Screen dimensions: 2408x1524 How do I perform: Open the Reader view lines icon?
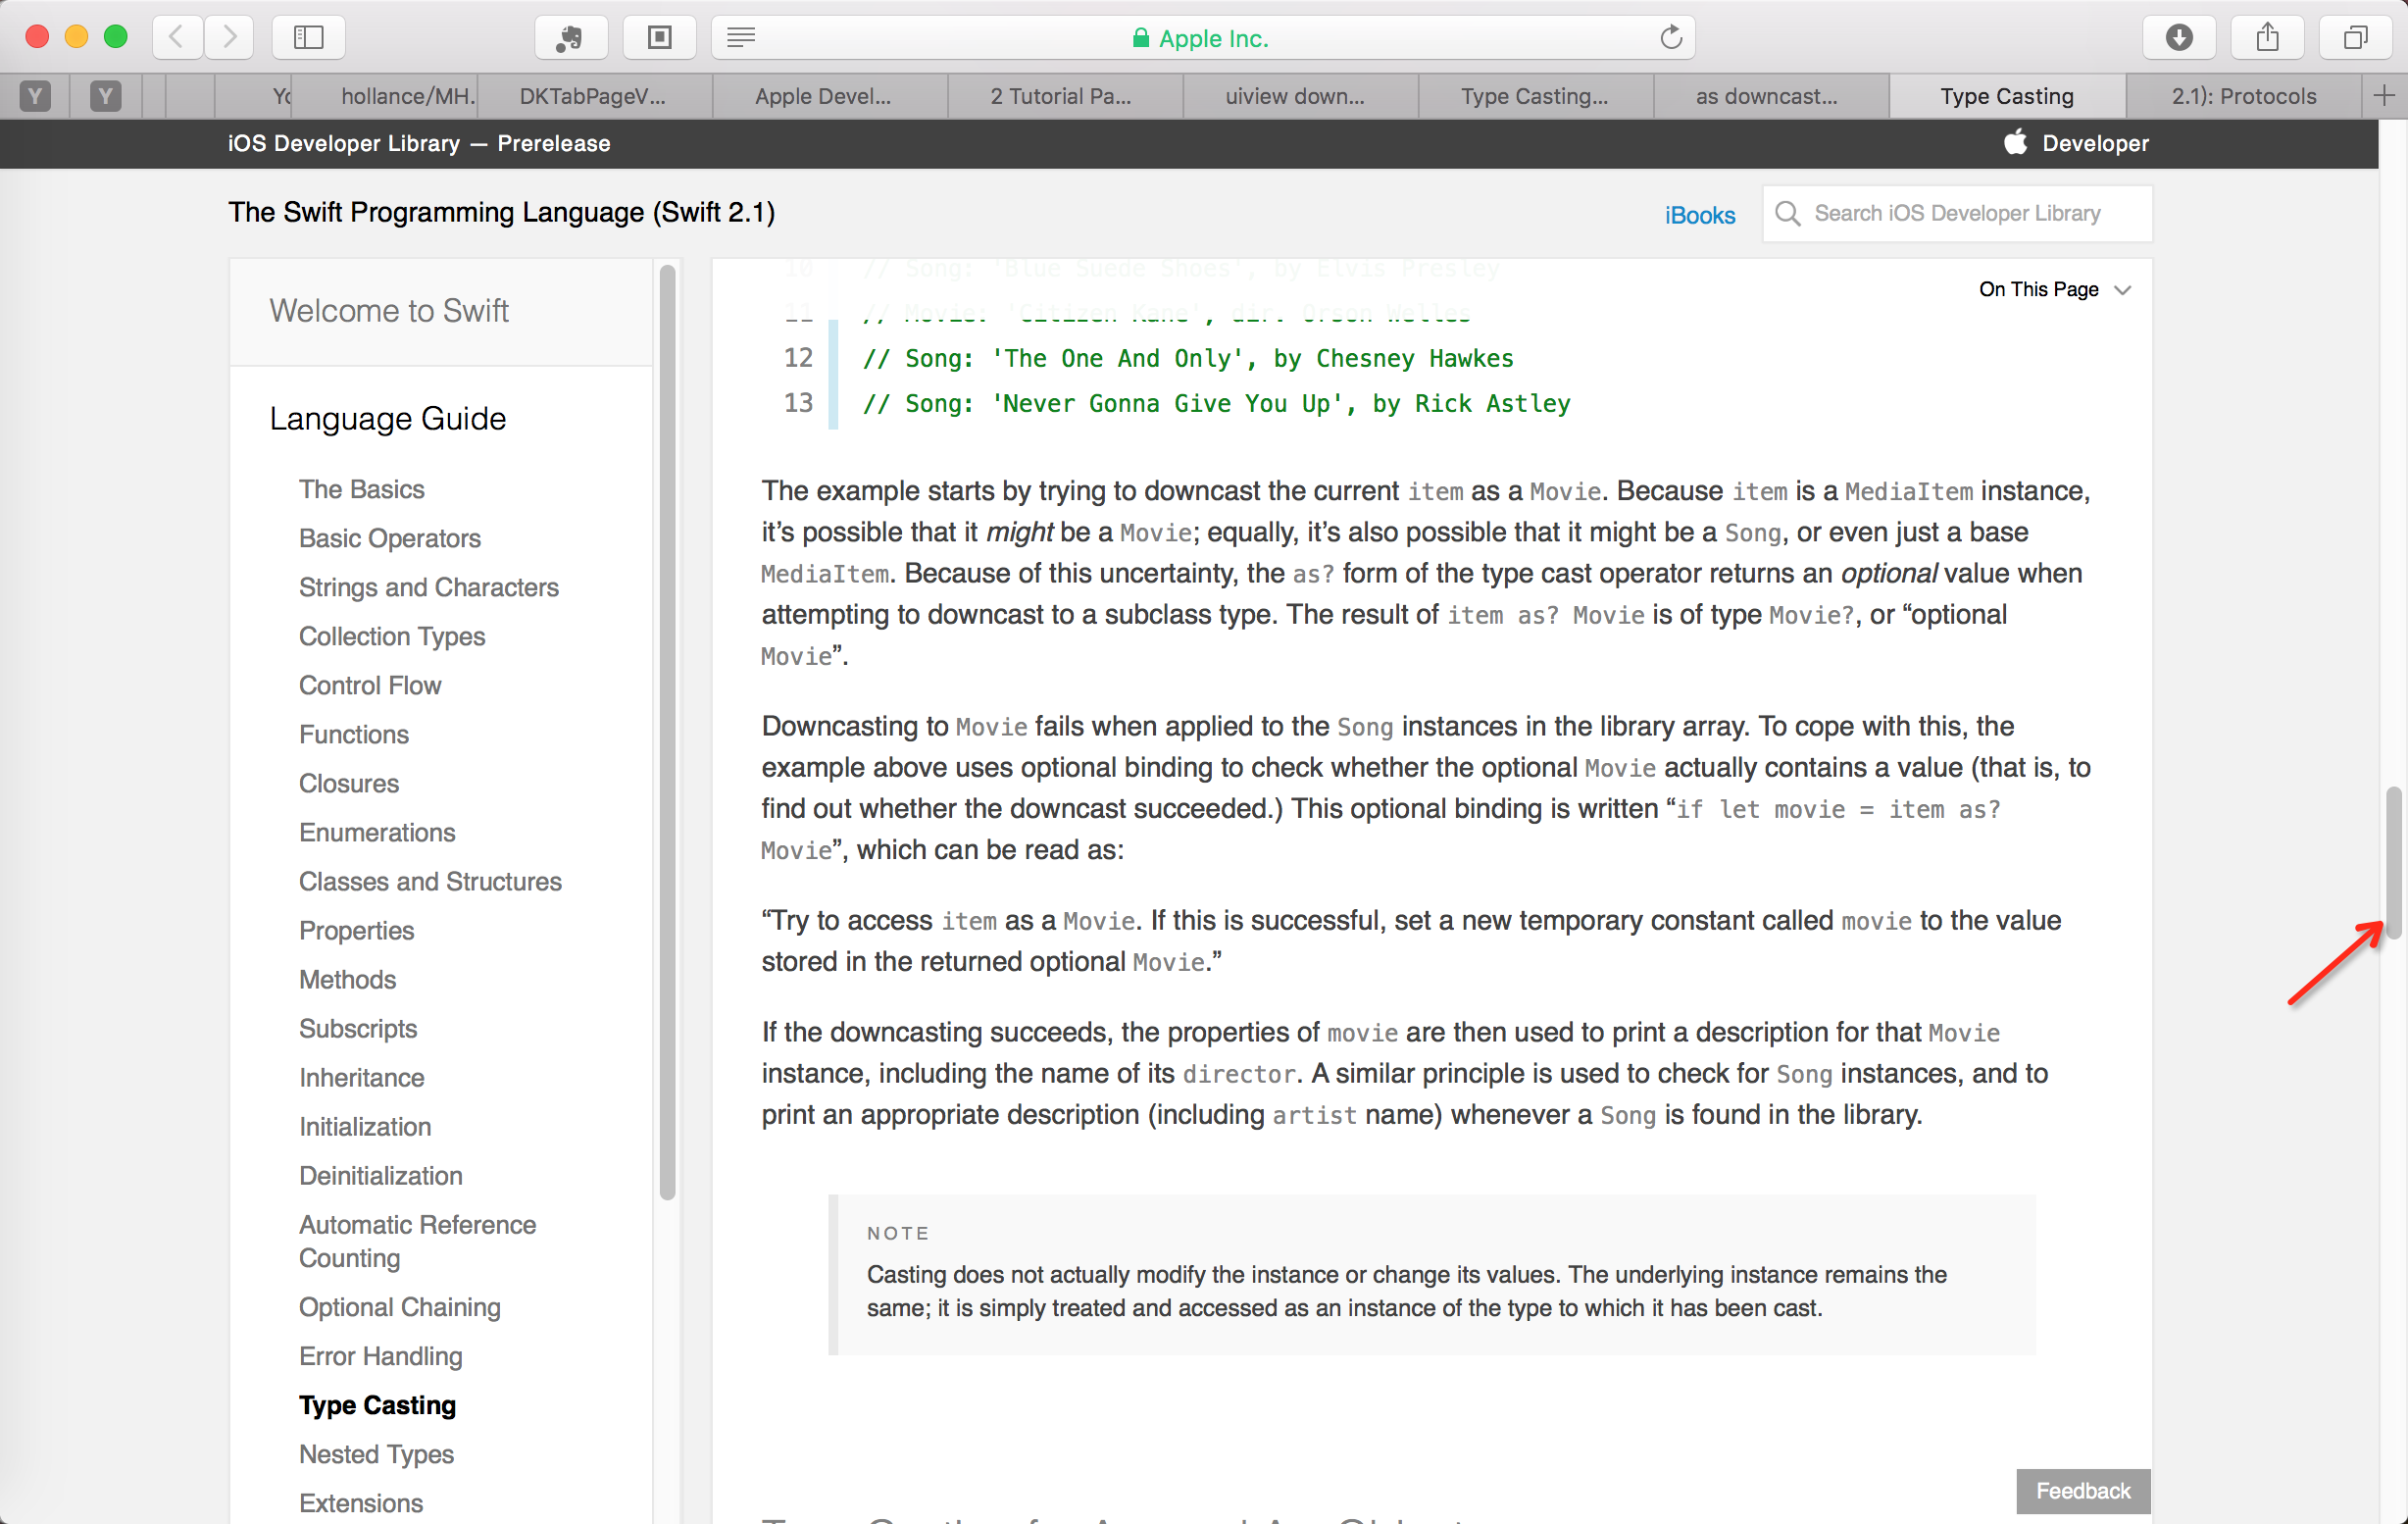pyautogui.click(x=741, y=37)
